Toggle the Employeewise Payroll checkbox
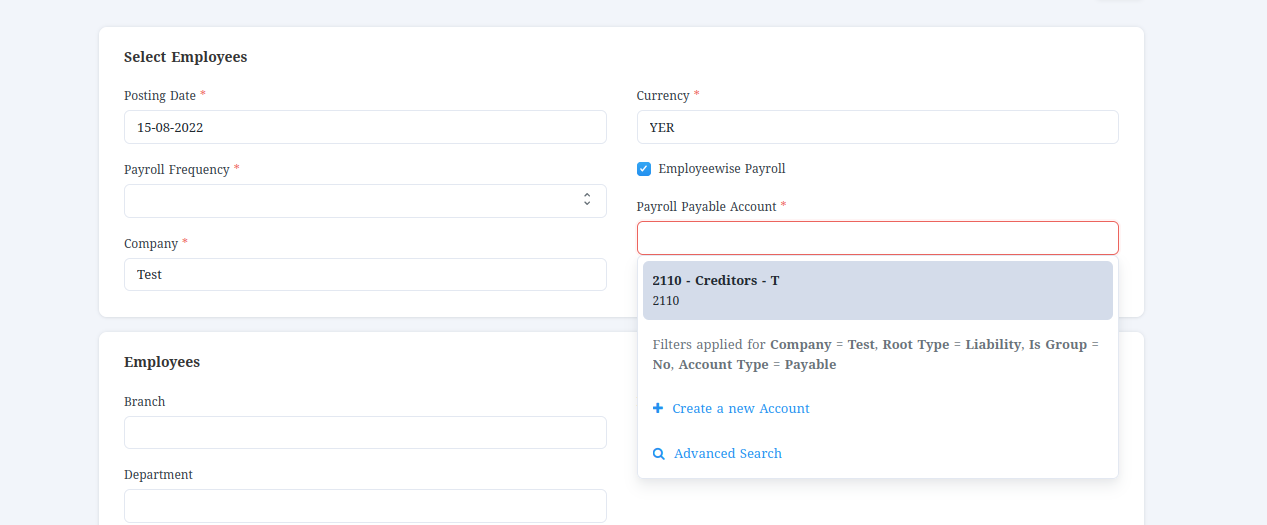 tap(644, 169)
